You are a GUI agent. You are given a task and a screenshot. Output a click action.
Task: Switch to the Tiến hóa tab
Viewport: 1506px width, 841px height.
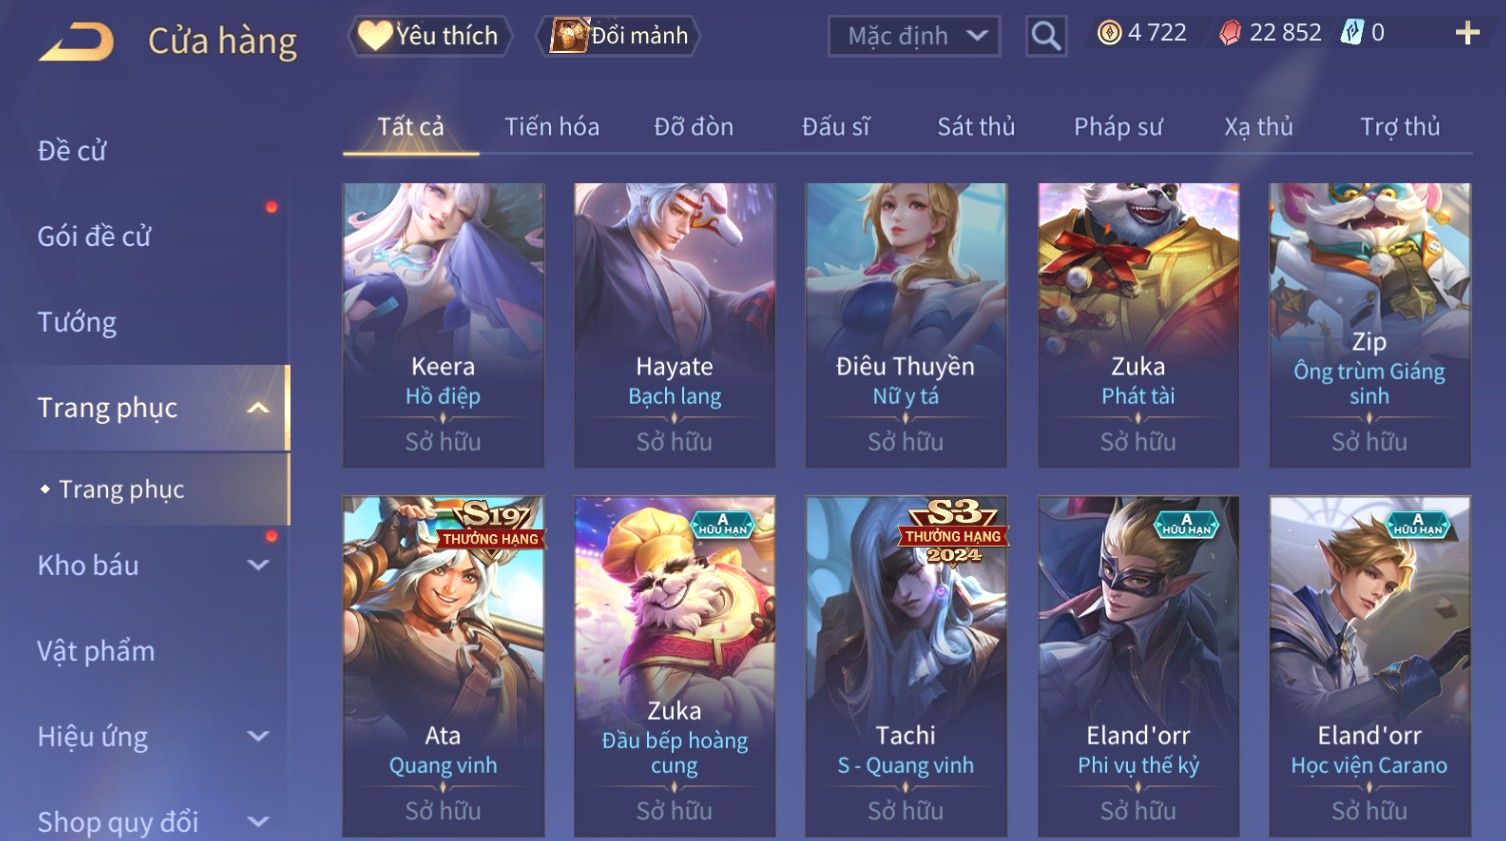click(x=552, y=127)
